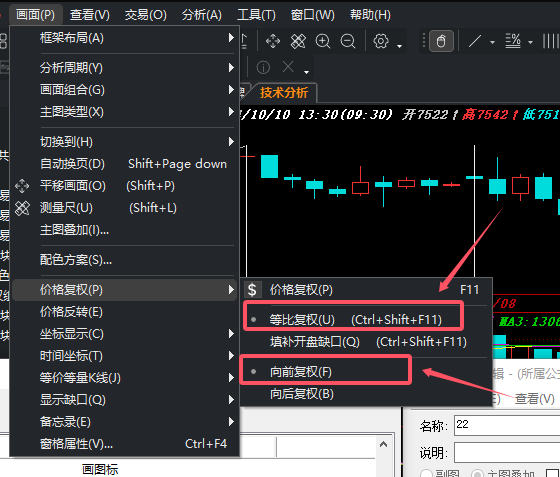Open the 画面(P) menu
Viewport: 560px width, 477px height.
[35, 15]
